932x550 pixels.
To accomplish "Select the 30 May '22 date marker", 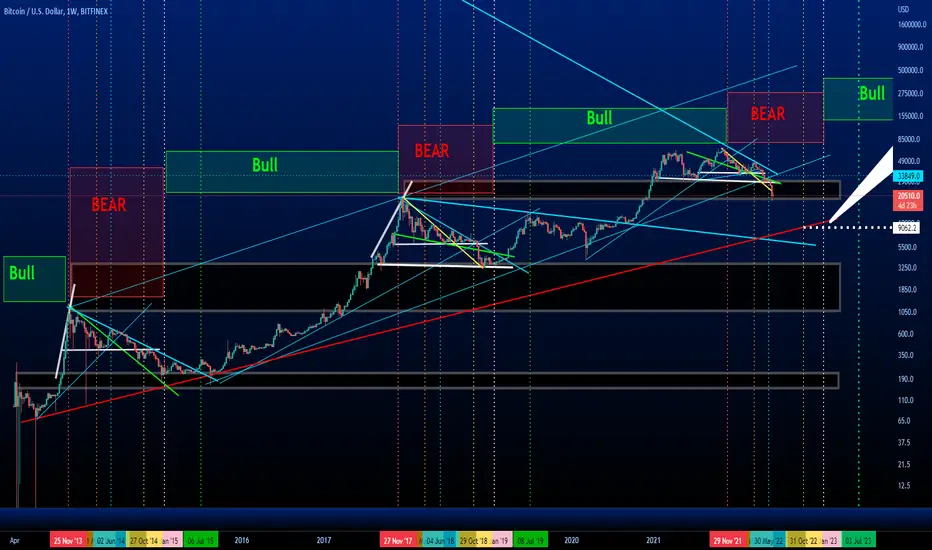I will click(769, 540).
